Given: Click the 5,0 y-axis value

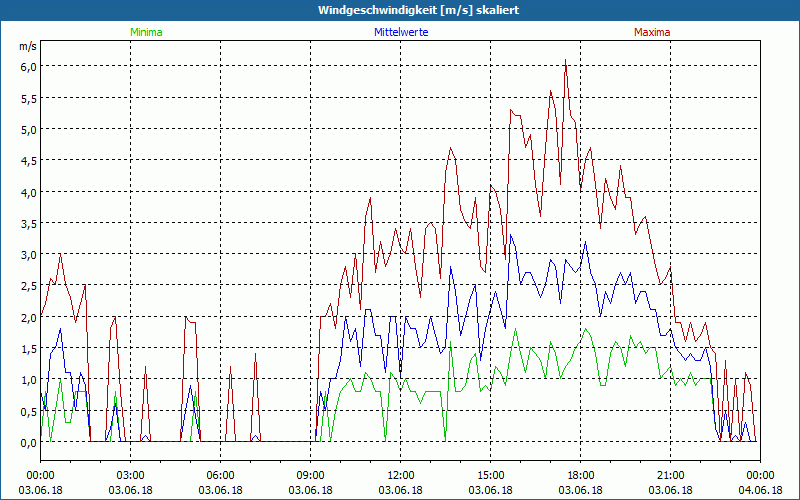Looking at the screenshot, I should pos(29,130).
